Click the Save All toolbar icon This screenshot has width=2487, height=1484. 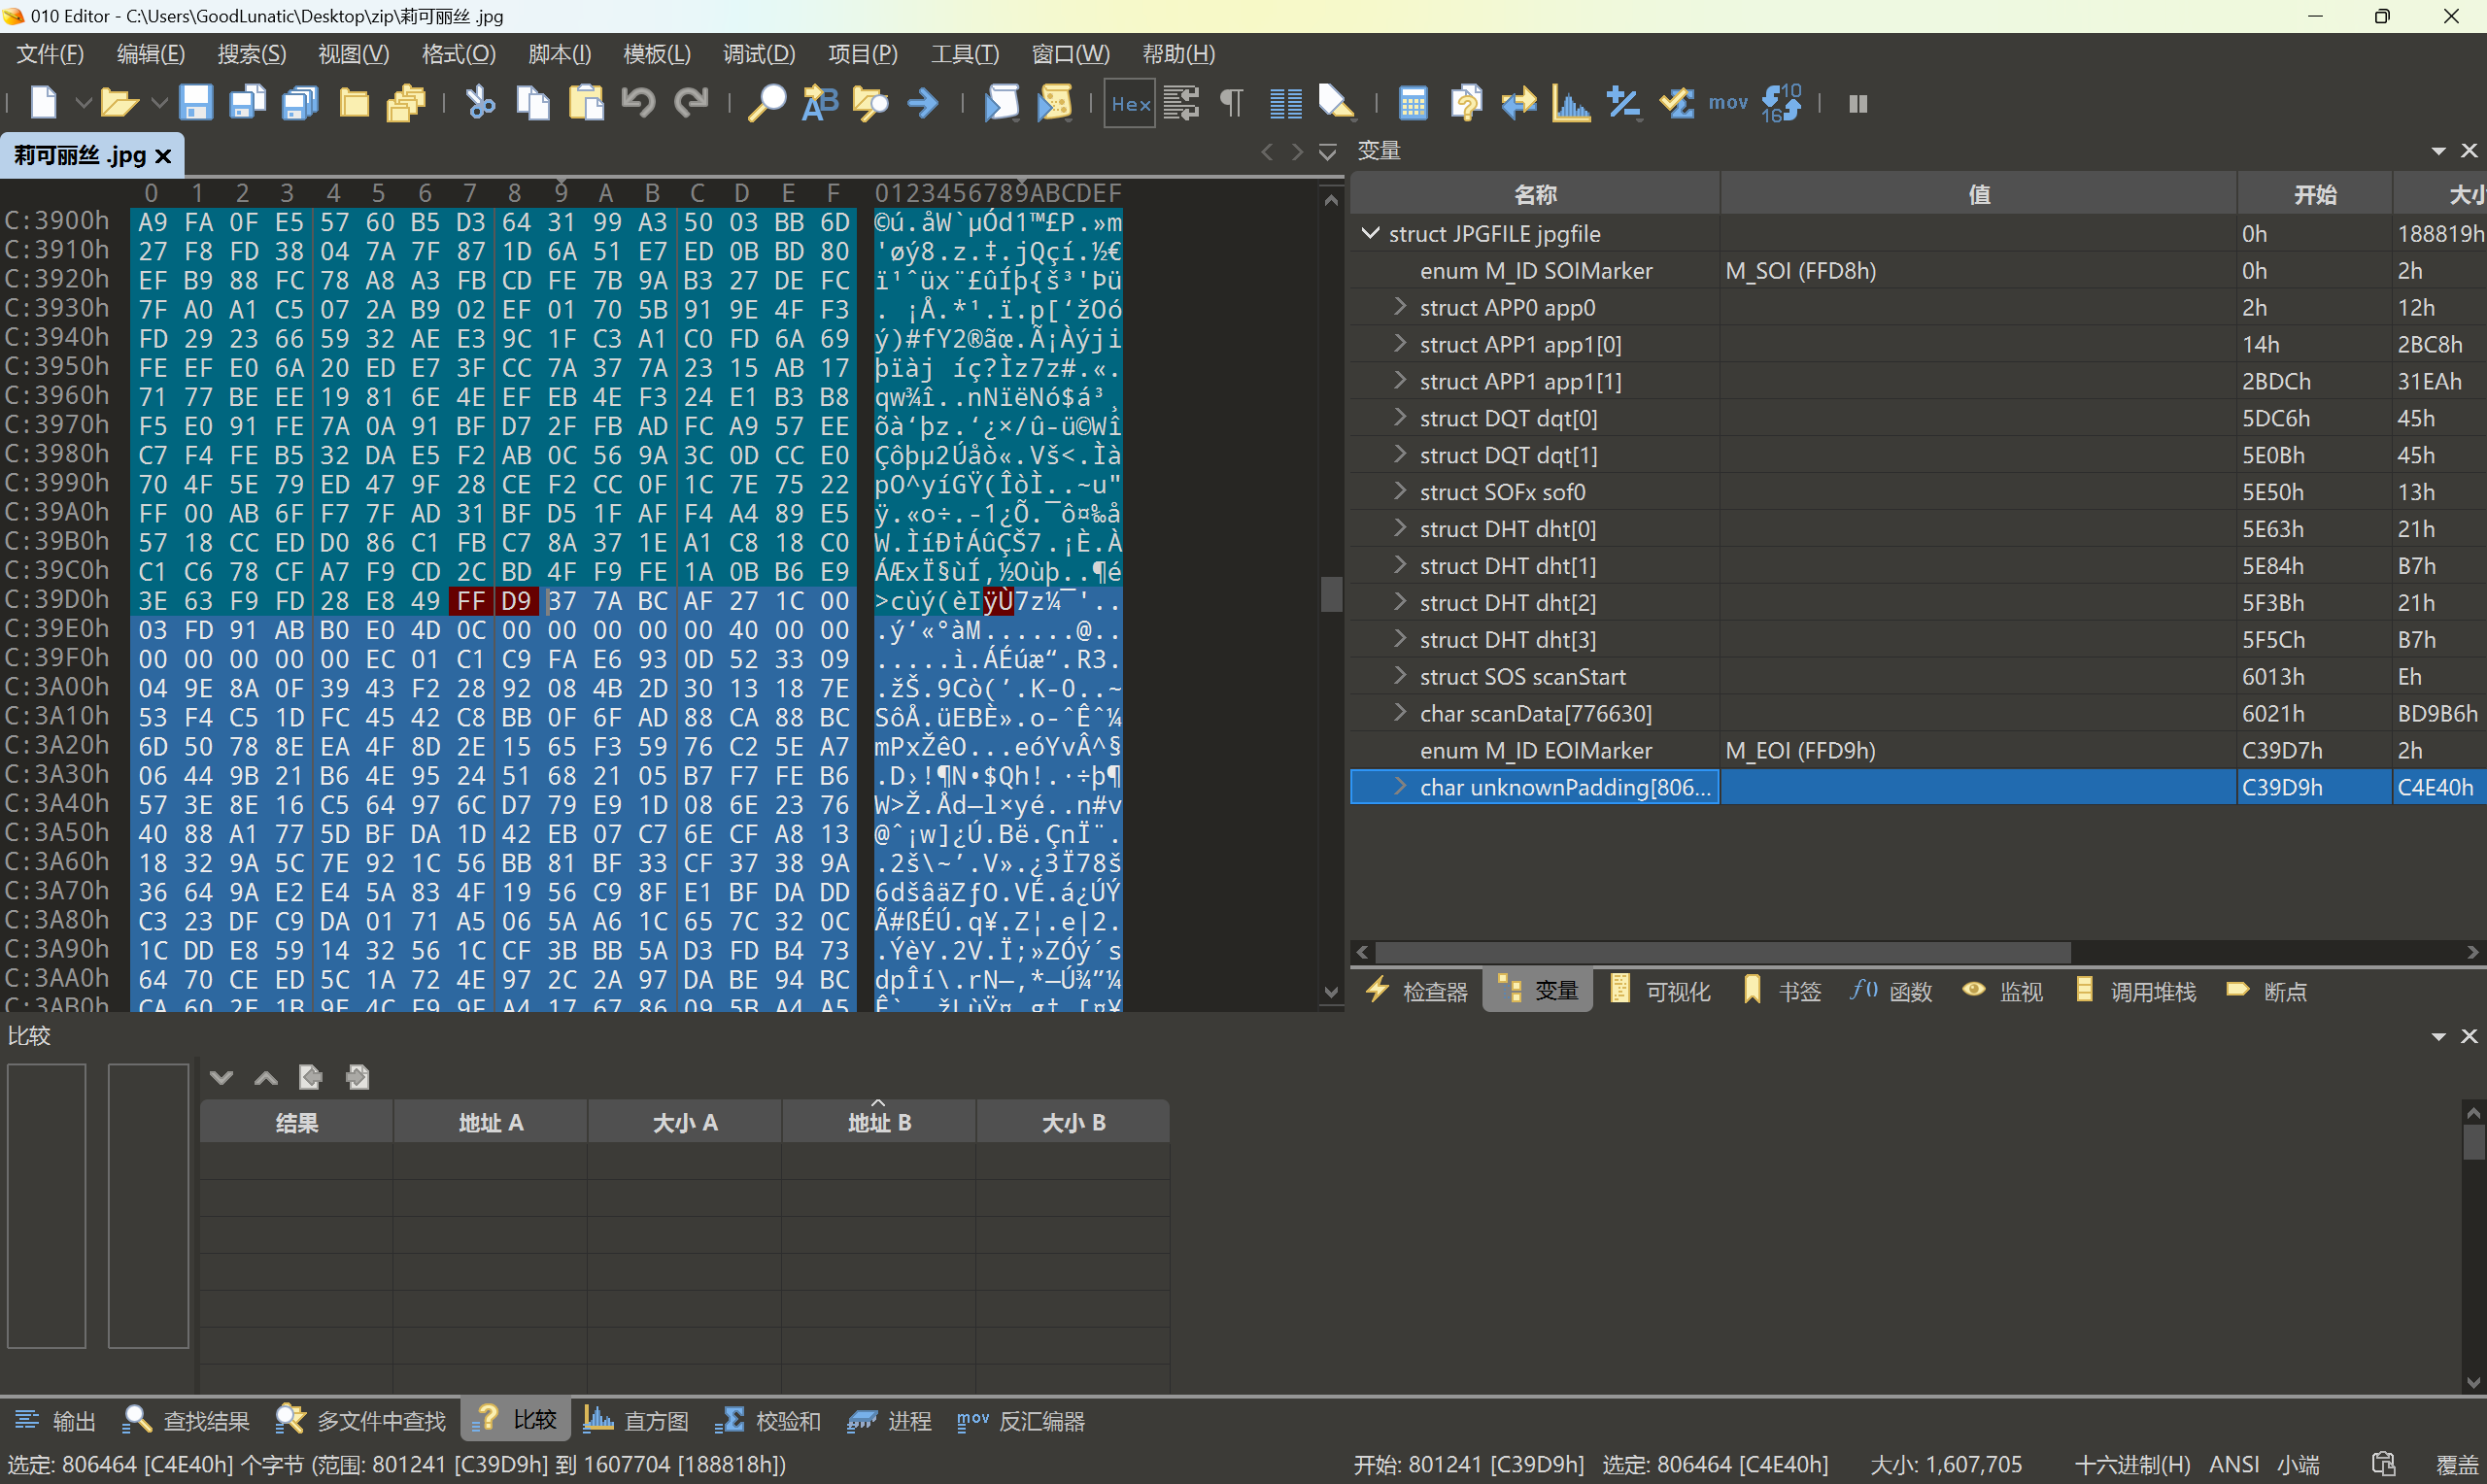point(300,102)
